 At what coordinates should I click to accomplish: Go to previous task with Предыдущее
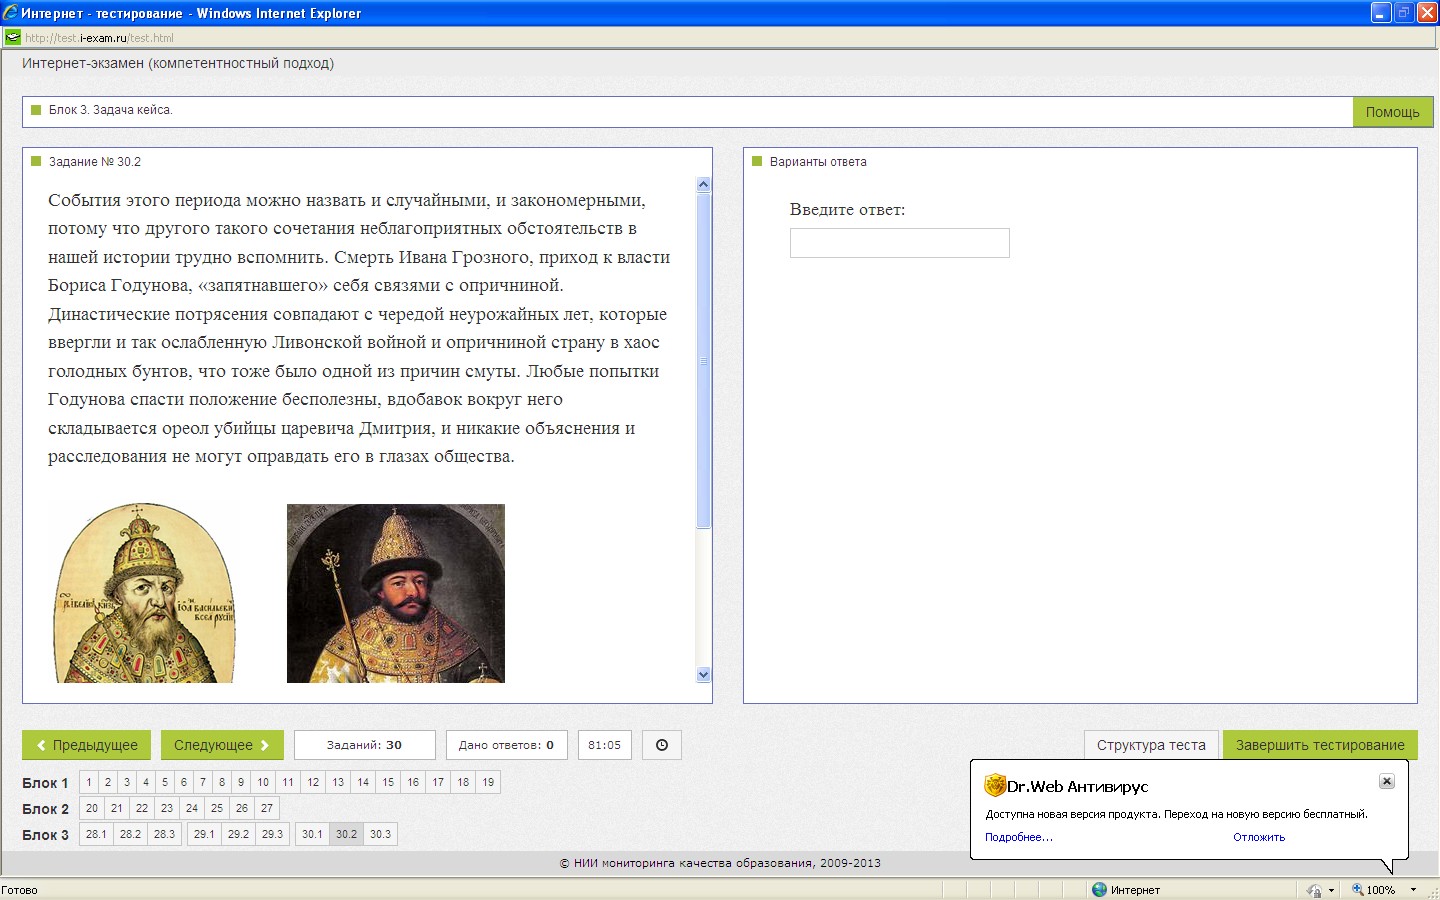pyautogui.click(x=86, y=745)
